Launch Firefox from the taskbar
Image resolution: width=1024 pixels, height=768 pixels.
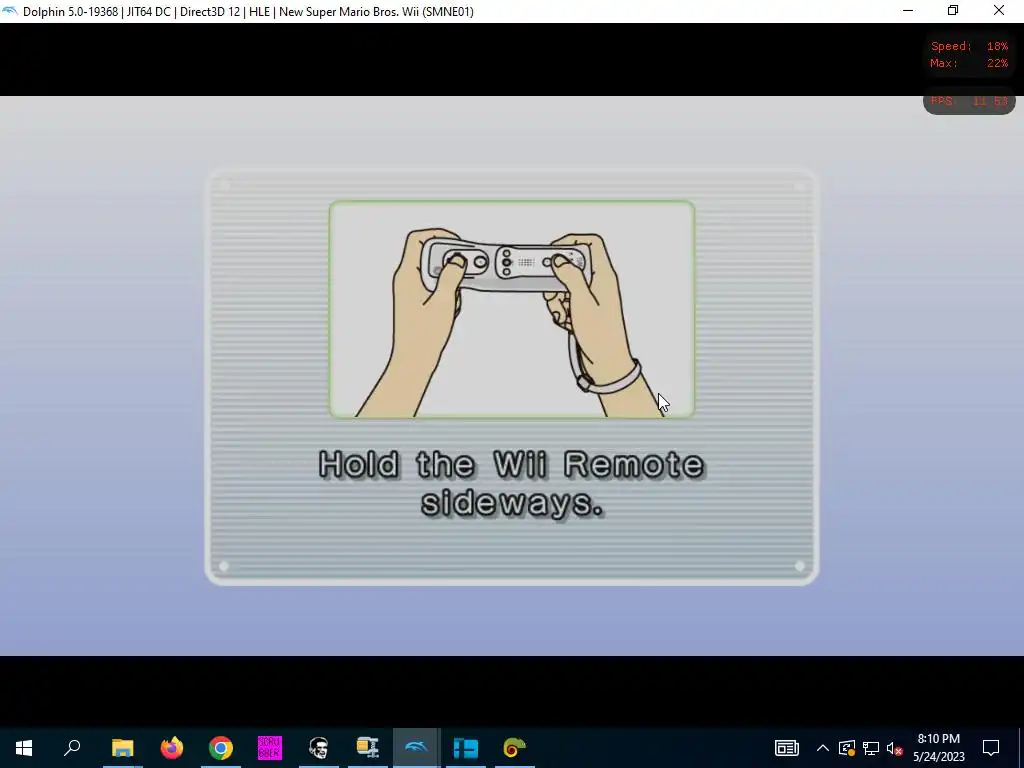tap(172, 748)
